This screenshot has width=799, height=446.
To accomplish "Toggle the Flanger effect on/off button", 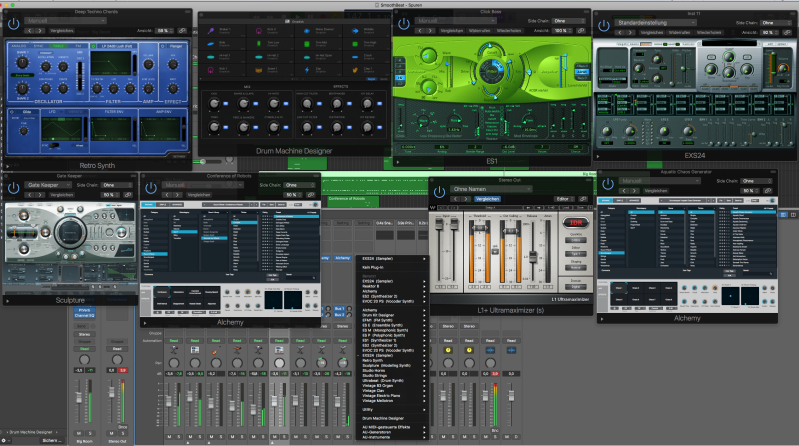I will 163,46.
